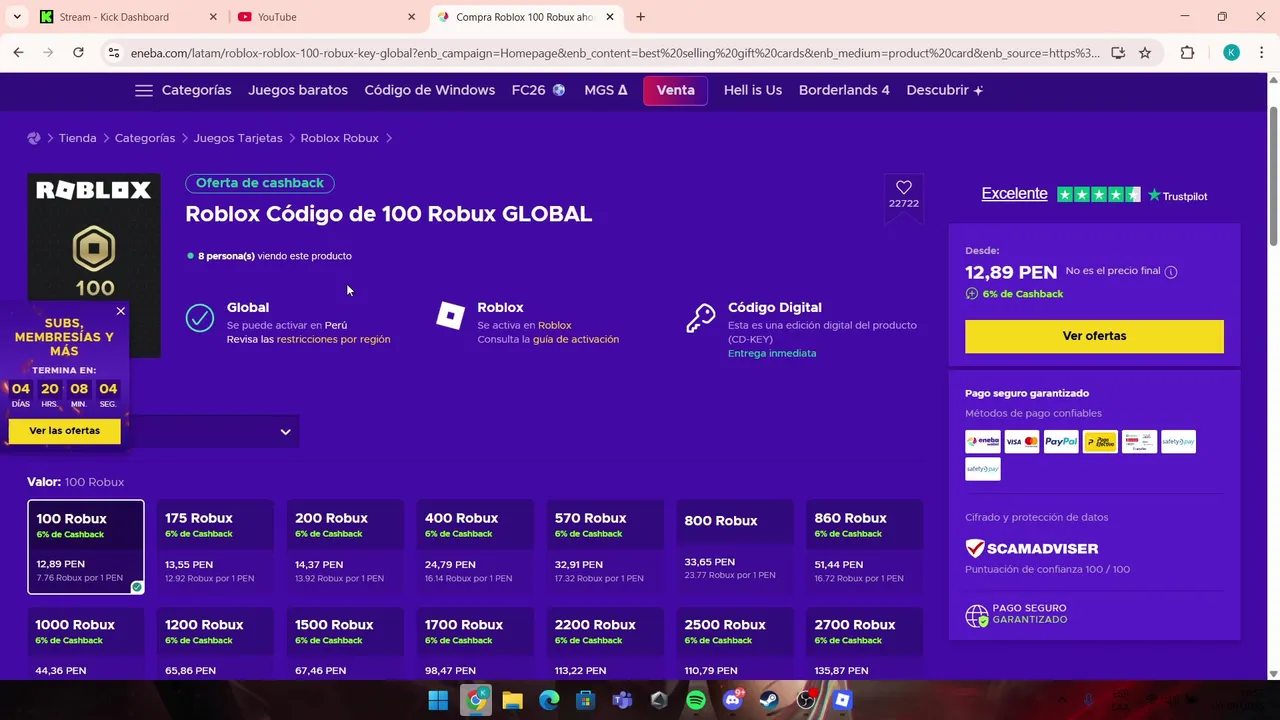Click the Juegos Tarjetas breadcrumb link
The height and width of the screenshot is (720, 1280).
[238, 138]
